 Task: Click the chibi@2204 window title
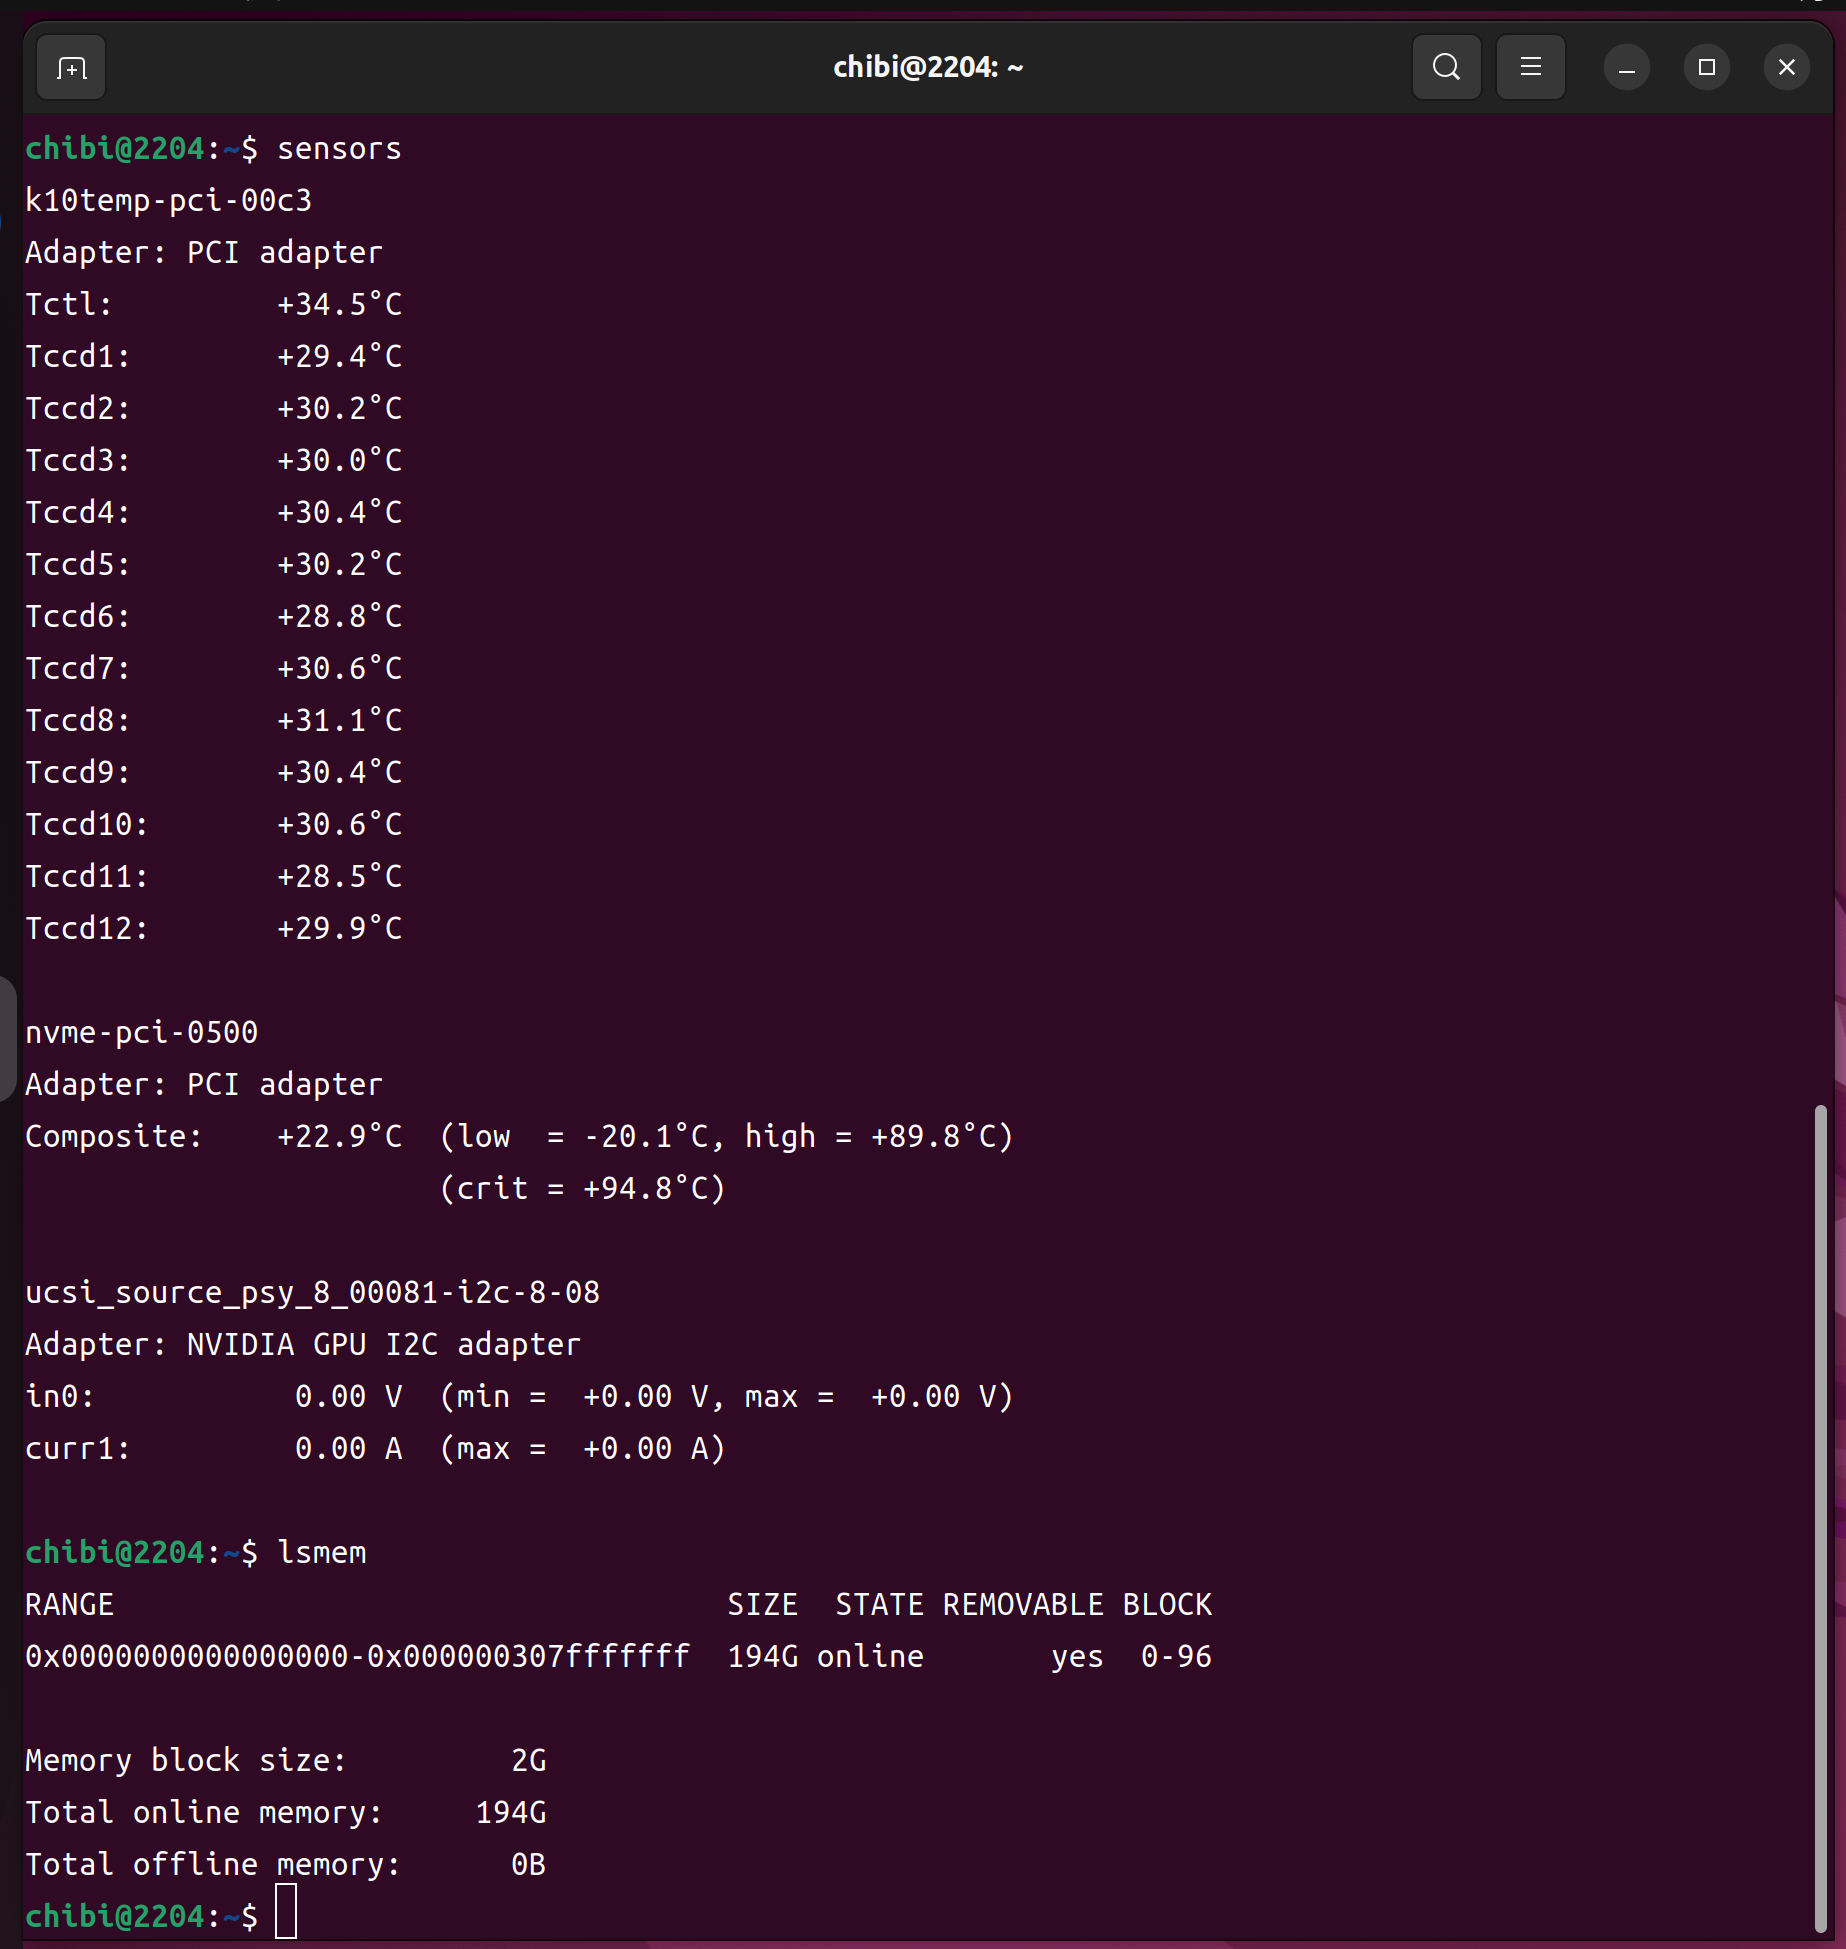point(927,68)
